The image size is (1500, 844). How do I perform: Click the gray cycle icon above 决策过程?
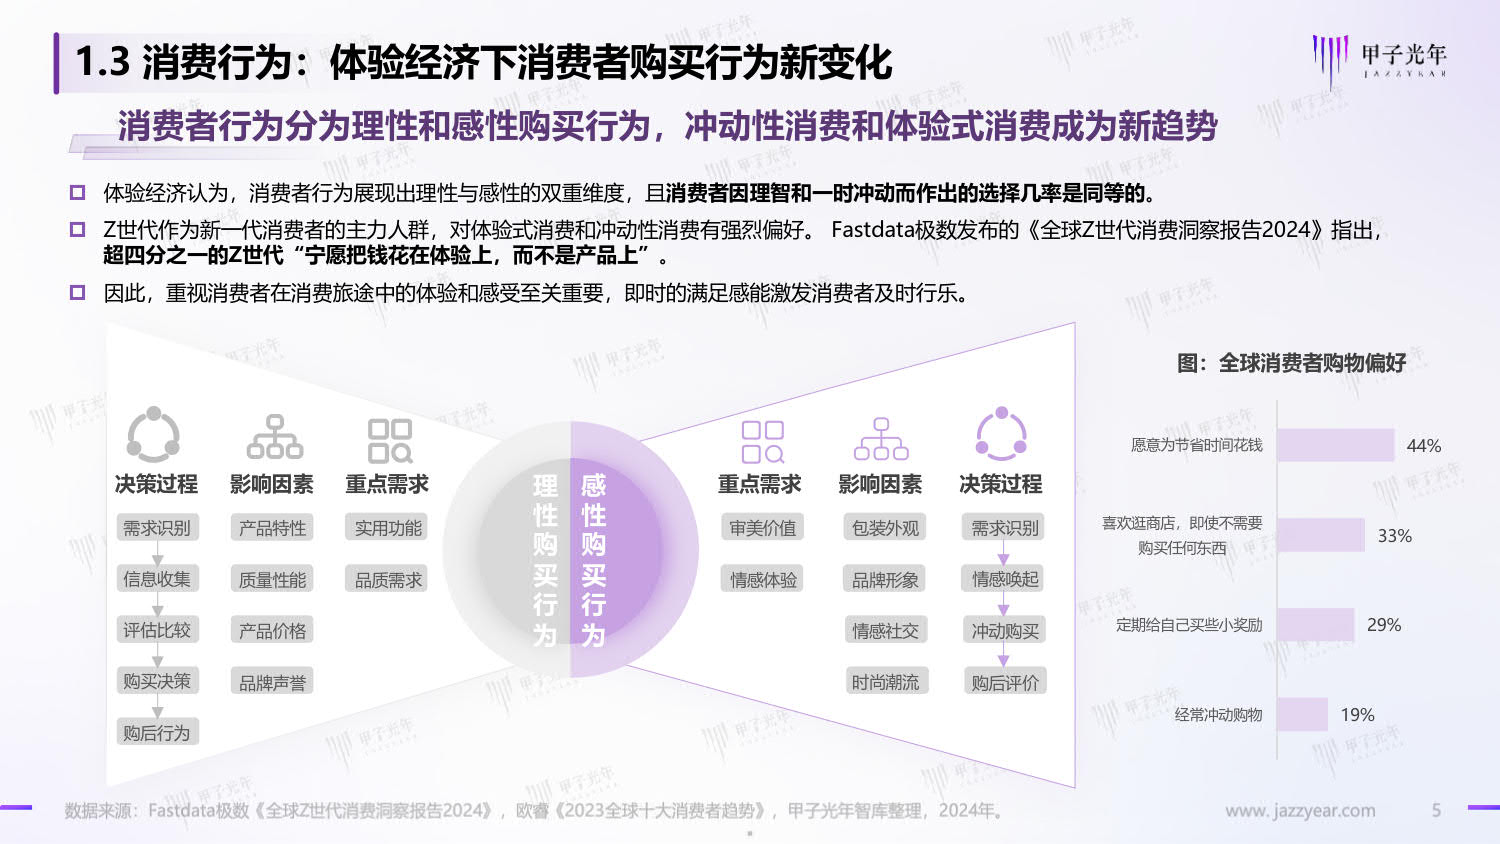point(153,435)
